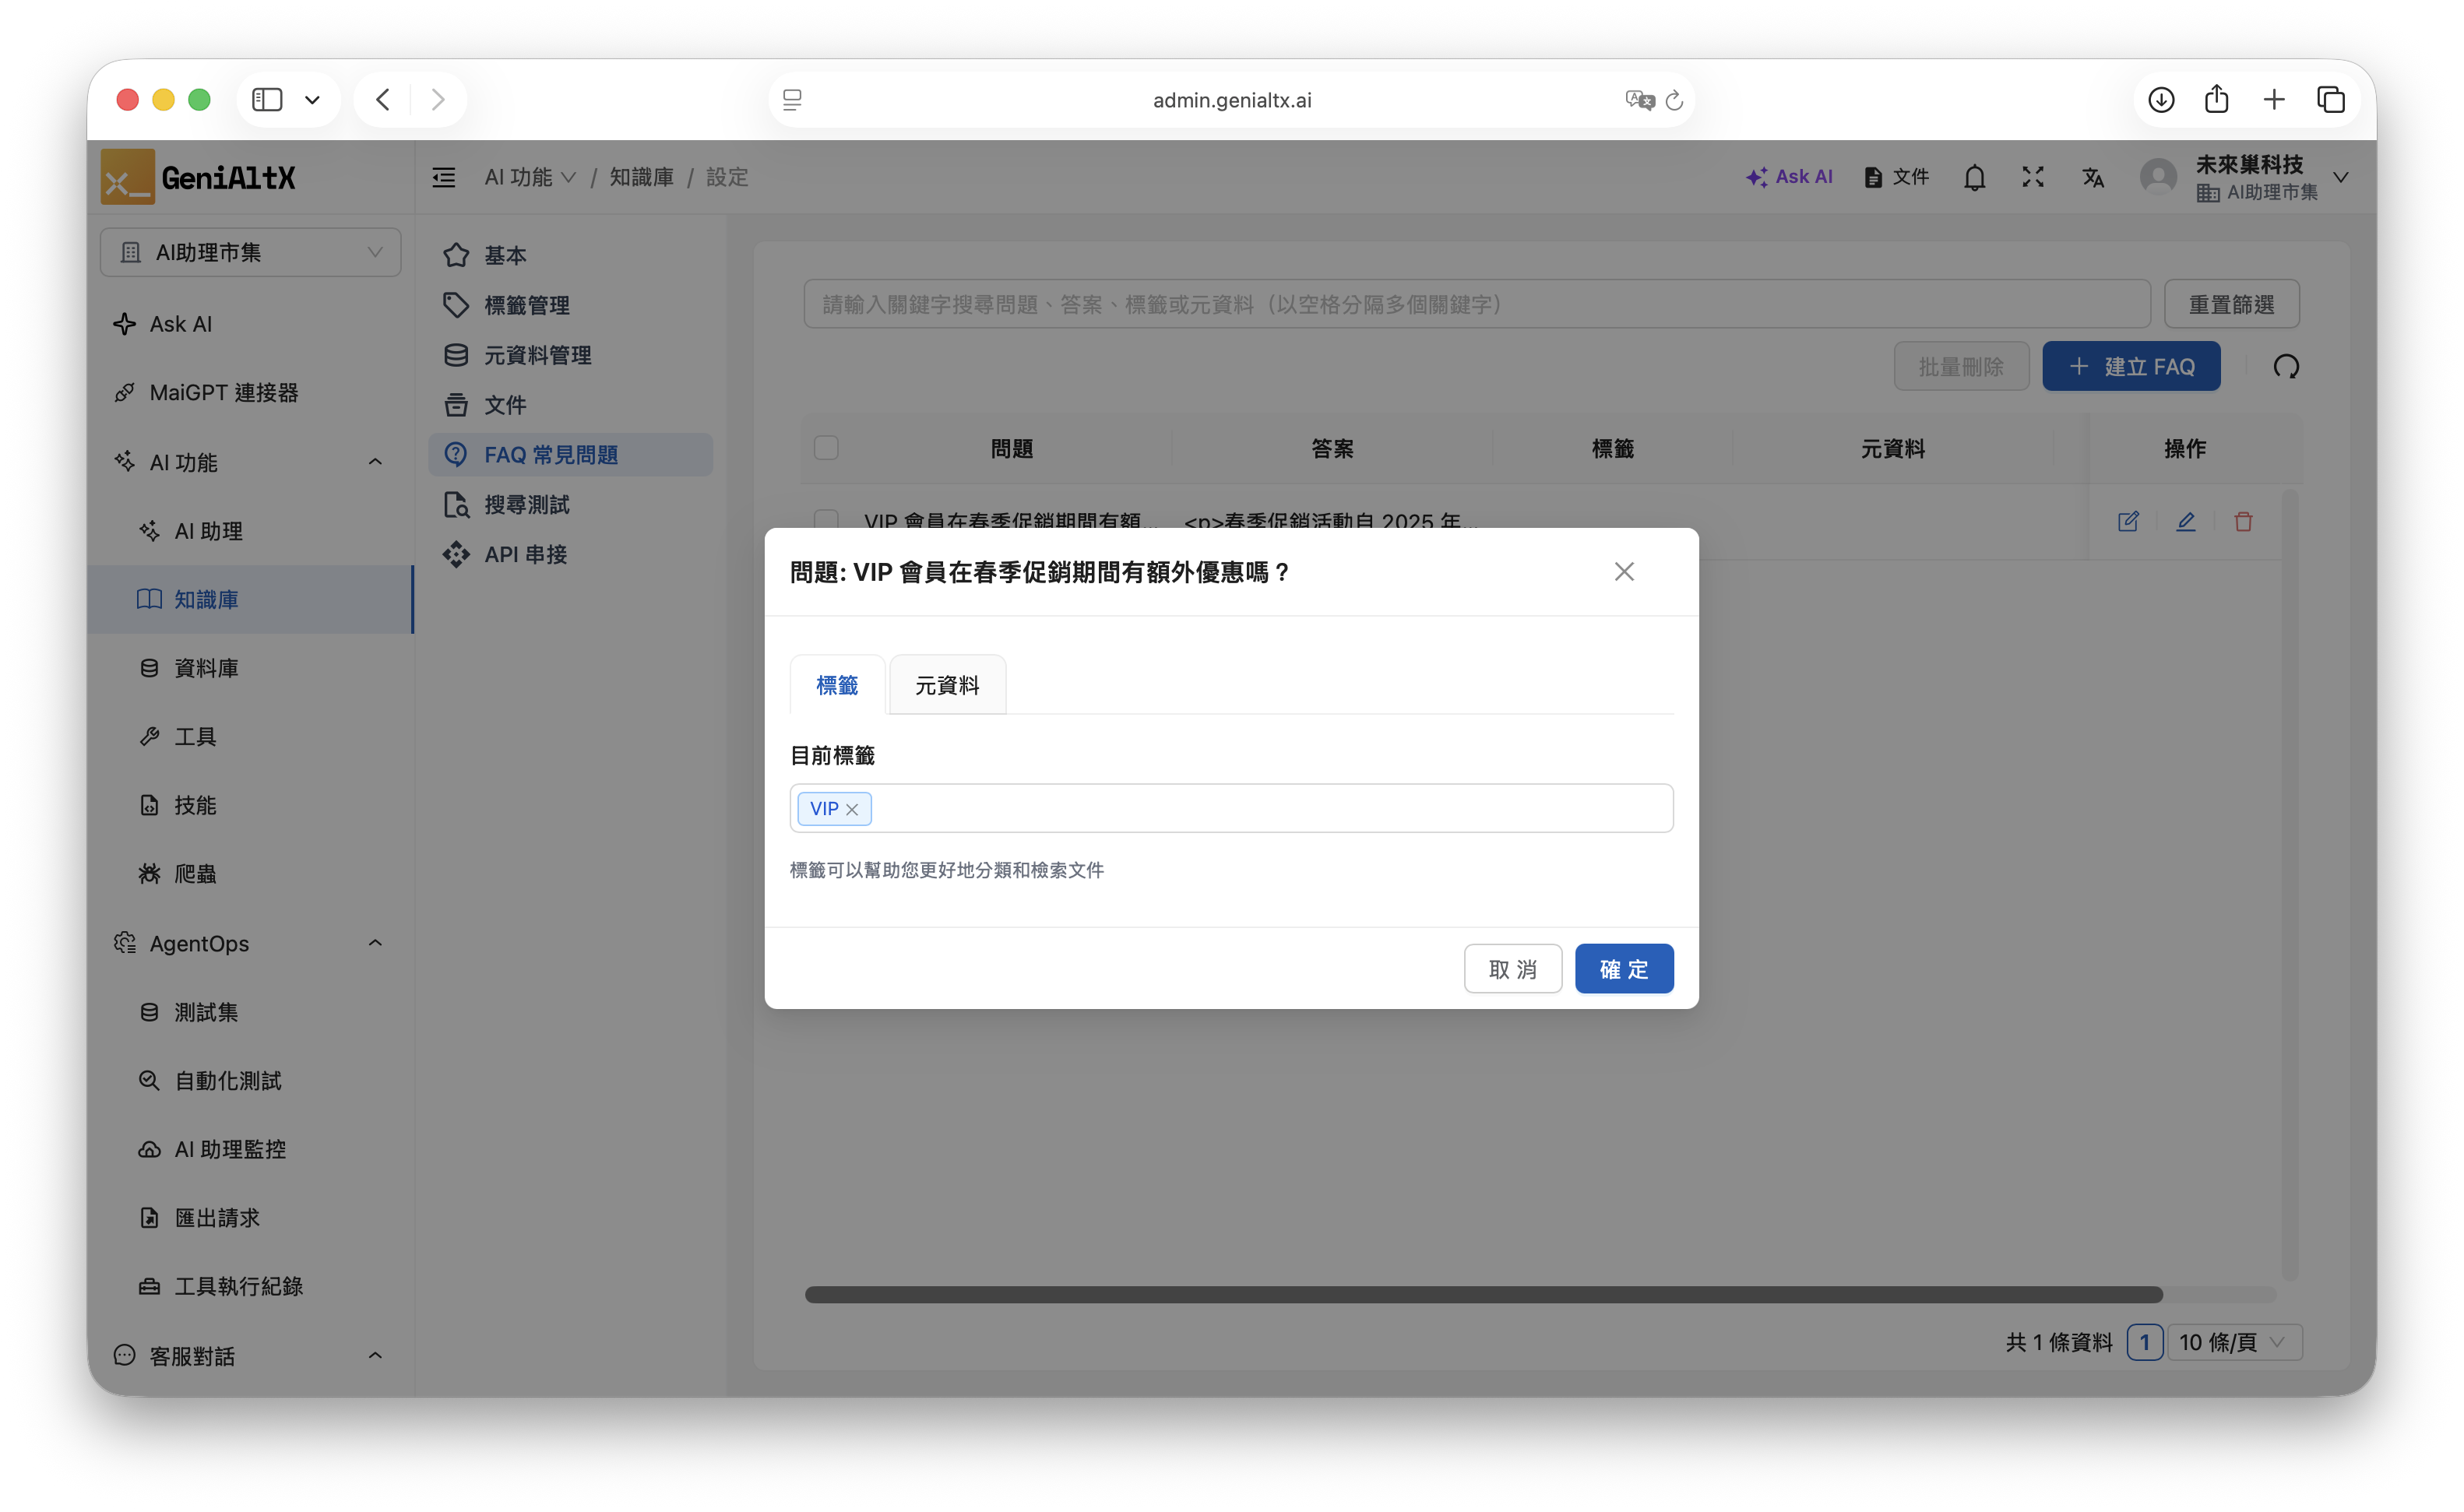Click the 取消 cancel button
2464x1512 pixels.
pyautogui.click(x=1512, y=968)
